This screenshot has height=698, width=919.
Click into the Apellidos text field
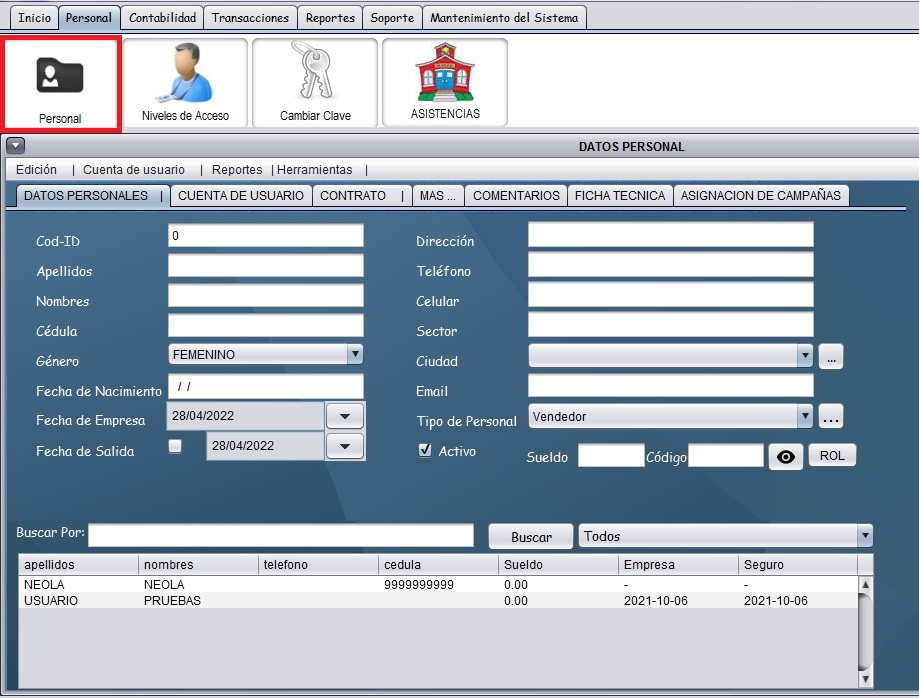click(x=266, y=266)
